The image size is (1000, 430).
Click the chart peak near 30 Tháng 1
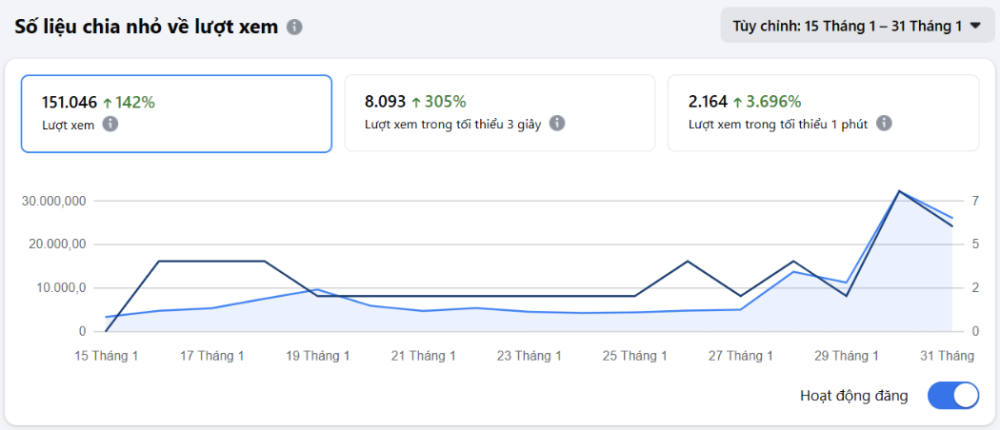pos(899,191)
